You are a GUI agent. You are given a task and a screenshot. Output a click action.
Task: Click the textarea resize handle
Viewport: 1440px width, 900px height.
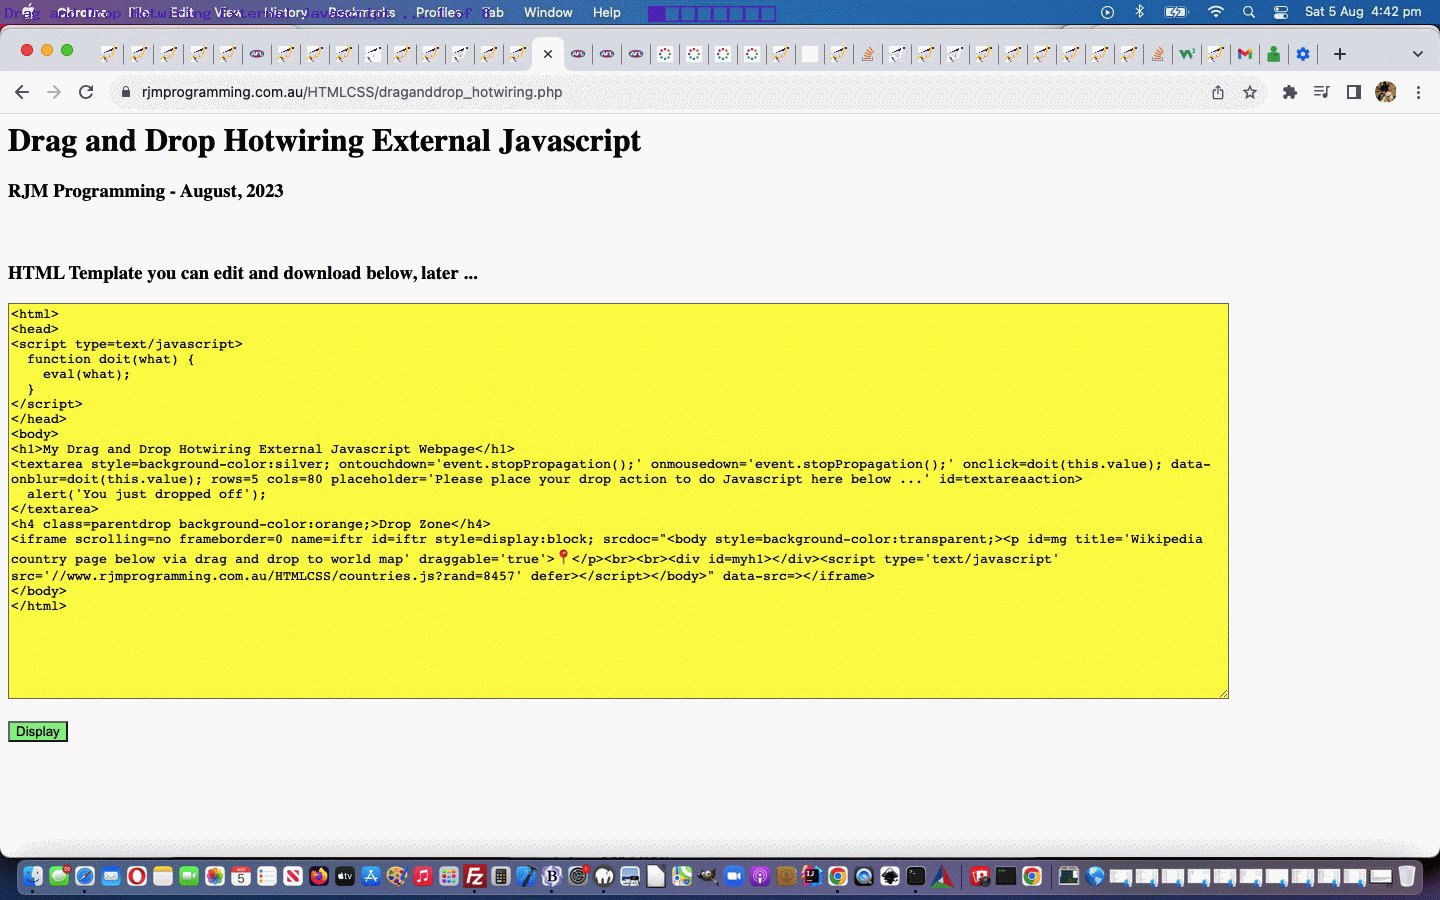coord(1222,692)
